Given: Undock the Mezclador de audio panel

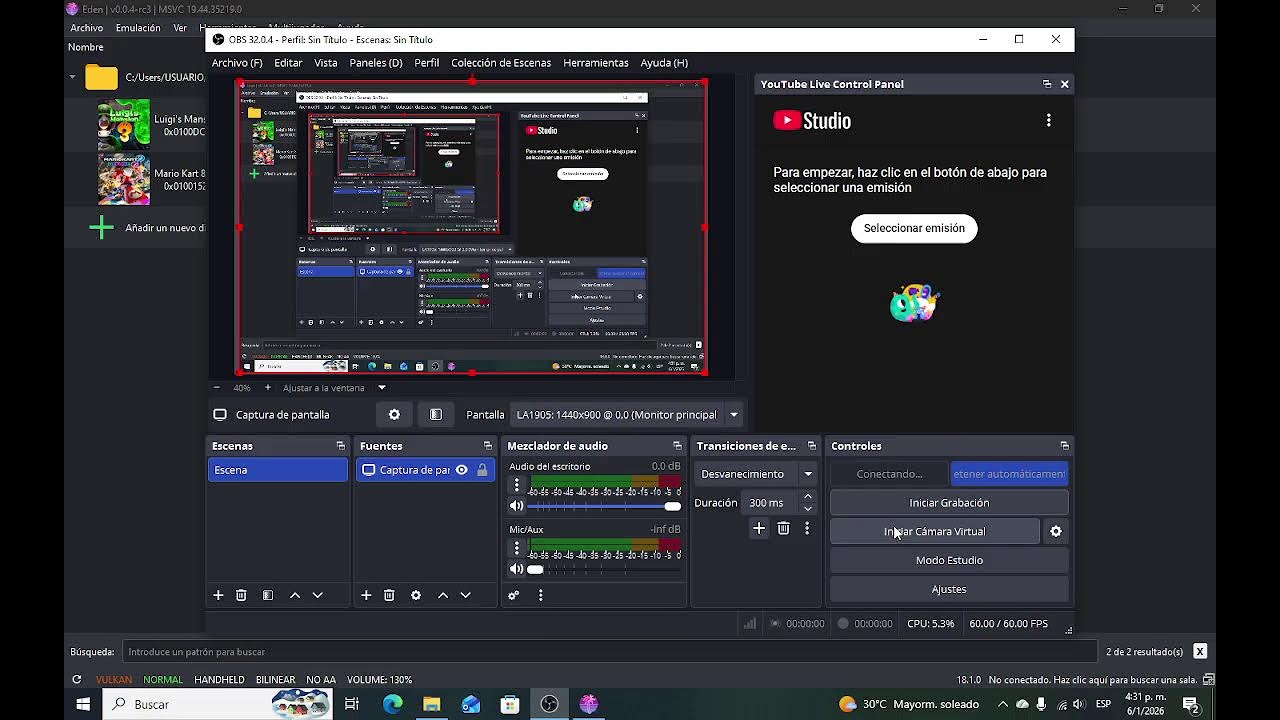Looking at the screenshot, I should tap(677, 446).
